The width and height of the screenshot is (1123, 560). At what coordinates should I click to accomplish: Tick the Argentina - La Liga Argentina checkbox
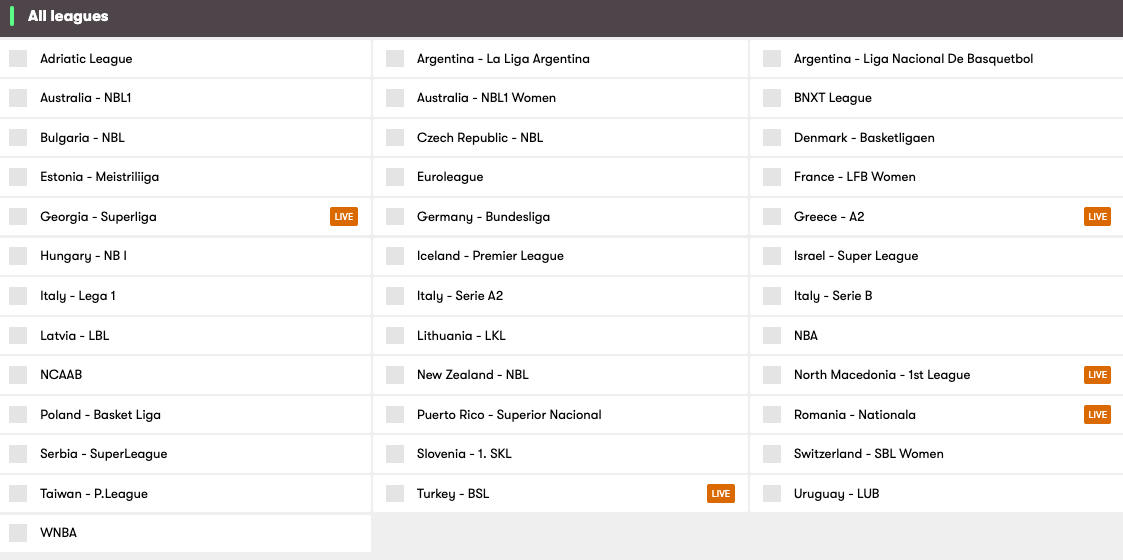pos(395,59)
